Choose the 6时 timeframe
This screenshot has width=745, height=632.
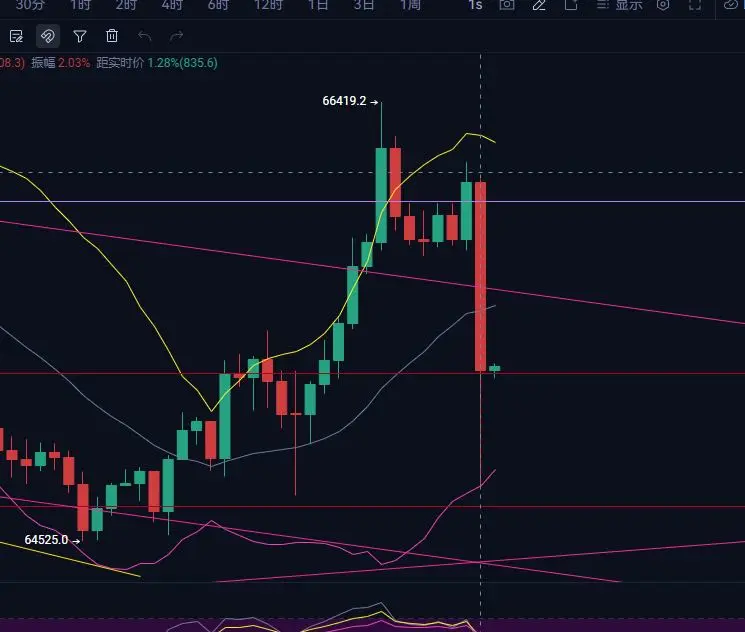[218, 5]
